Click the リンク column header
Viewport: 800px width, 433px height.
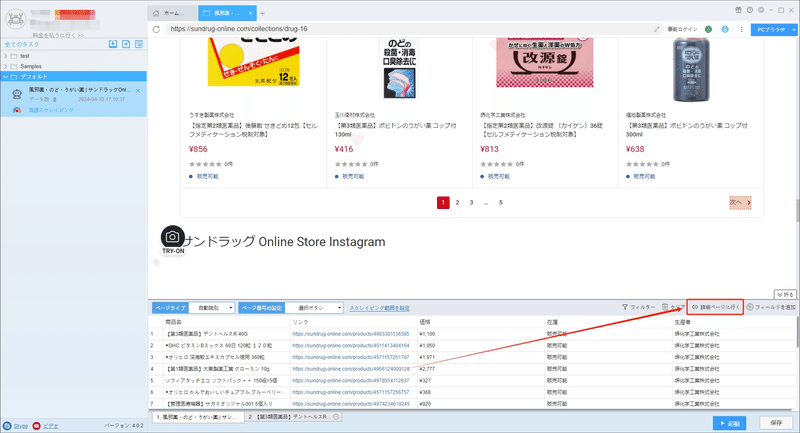point(300,322)
